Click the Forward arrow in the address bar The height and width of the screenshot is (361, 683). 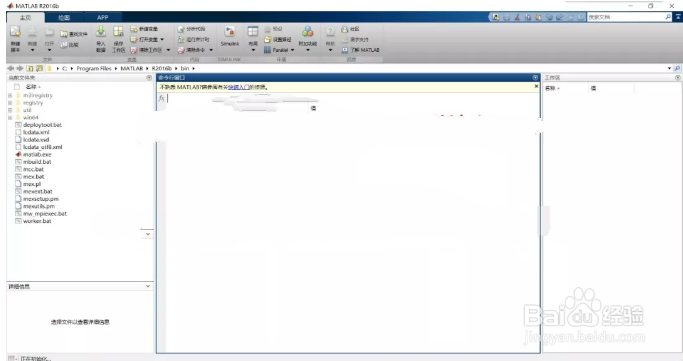click(x=20, y=68)
